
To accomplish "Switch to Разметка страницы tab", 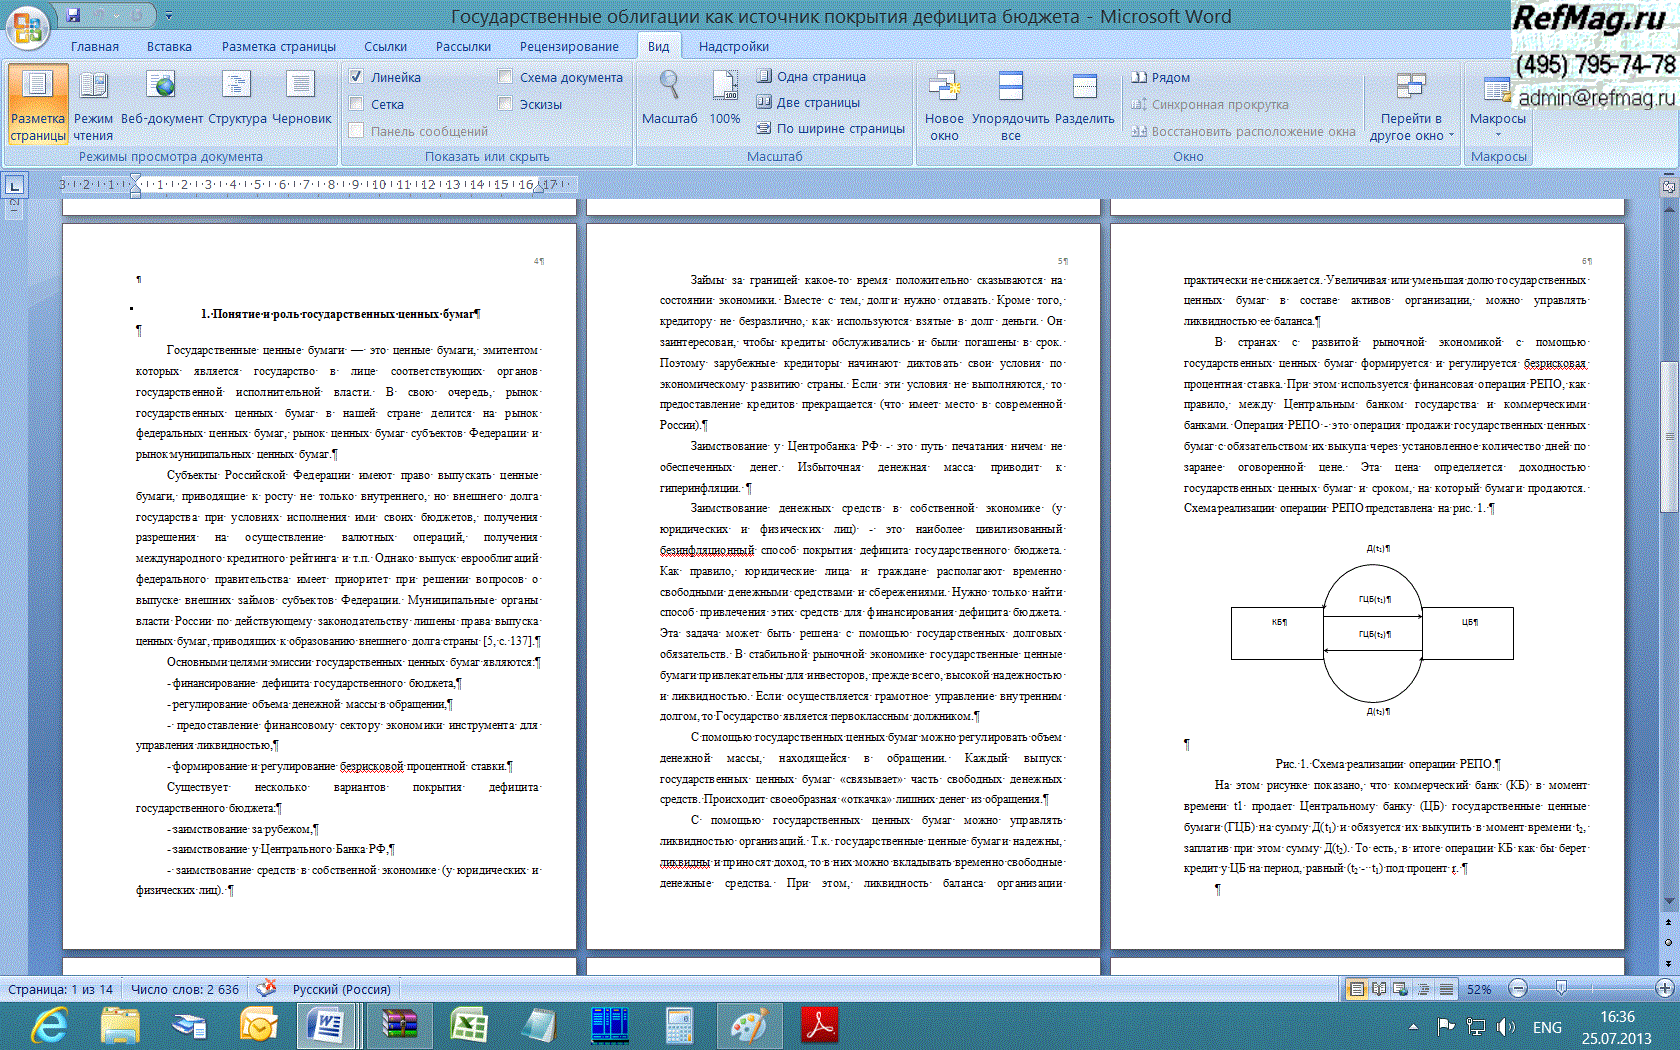I will tap(278, 47).
